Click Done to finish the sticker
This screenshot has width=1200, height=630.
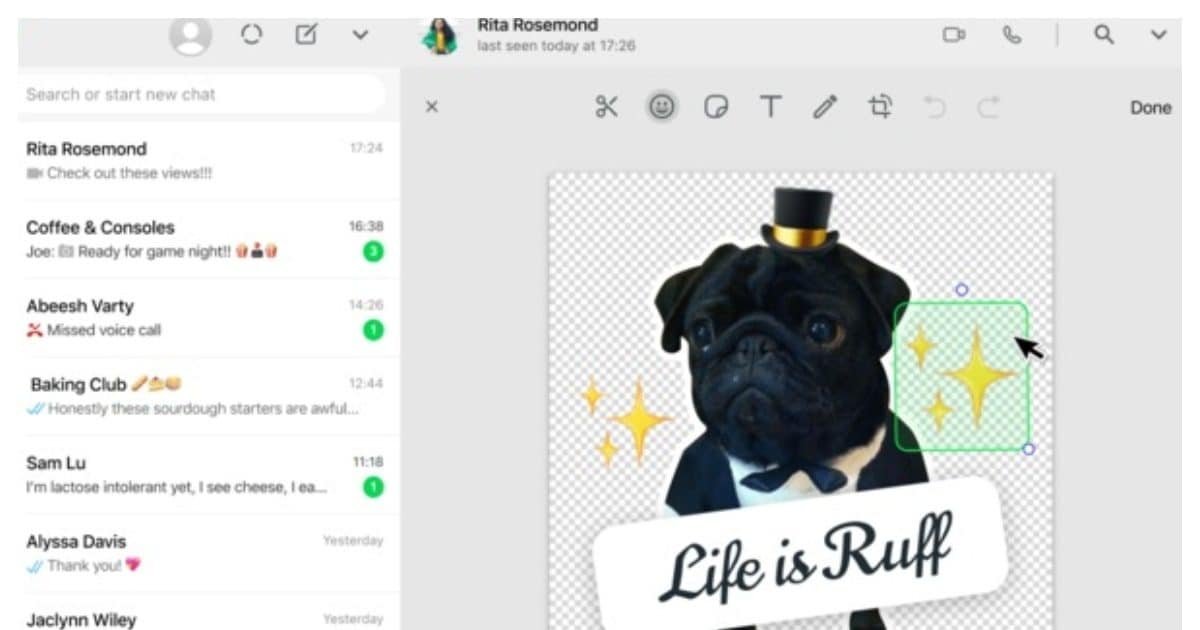(1150, 108)
